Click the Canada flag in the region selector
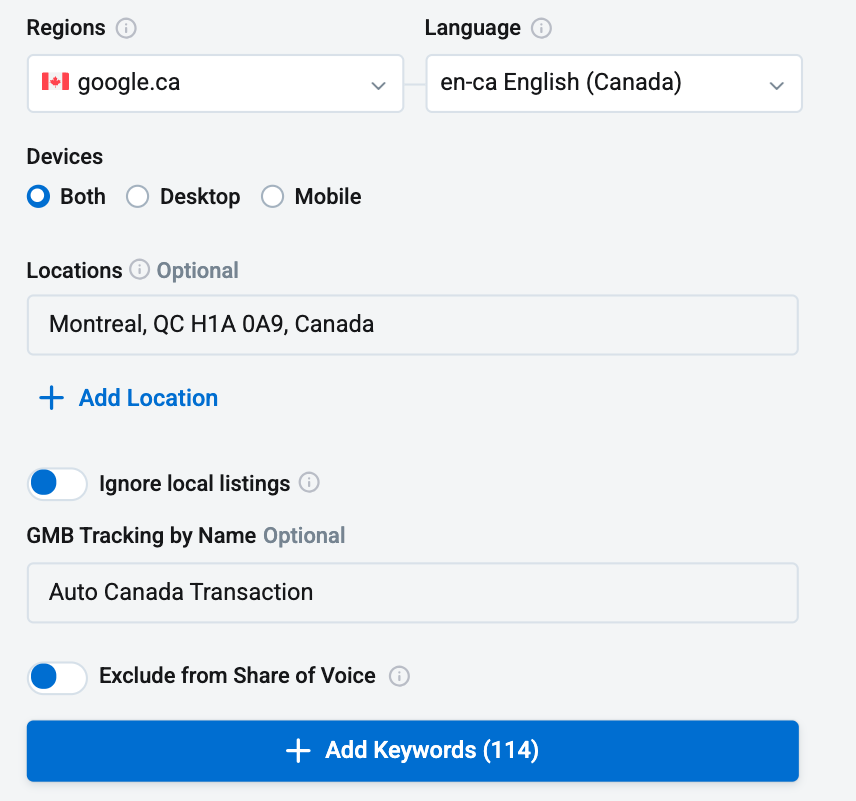Screen dimensions: 856x801 click(56, 83)
